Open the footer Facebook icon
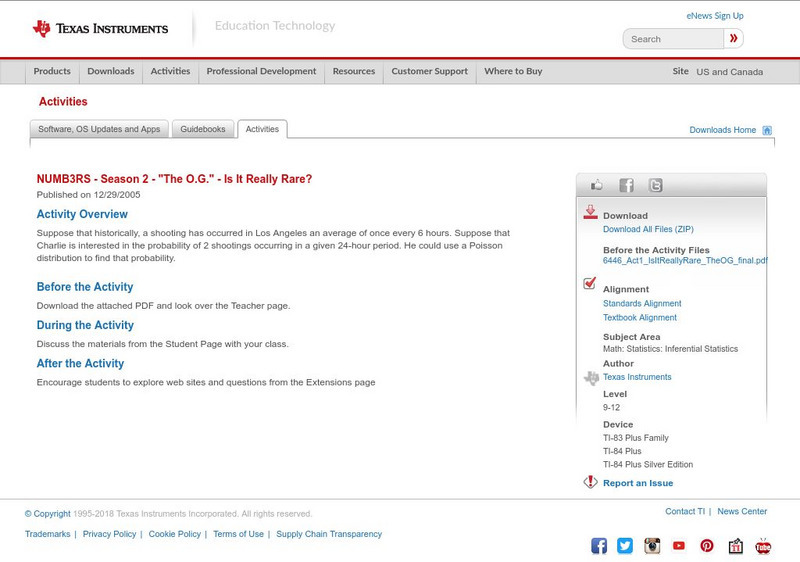Screen dimensions: 800x562 (599, 546)
